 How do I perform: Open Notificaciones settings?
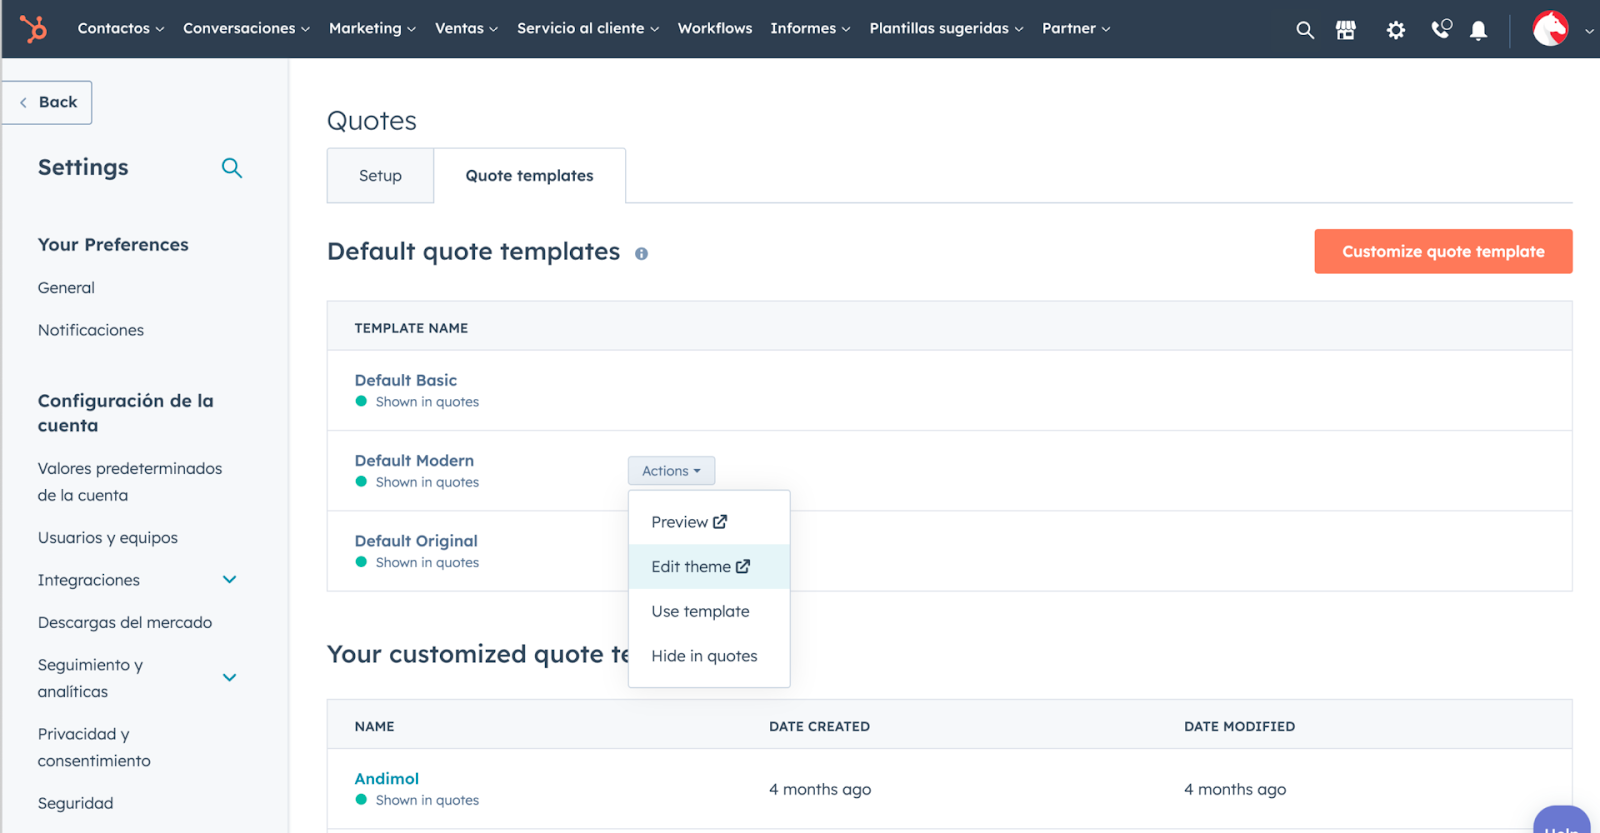[x=91, y=330]
